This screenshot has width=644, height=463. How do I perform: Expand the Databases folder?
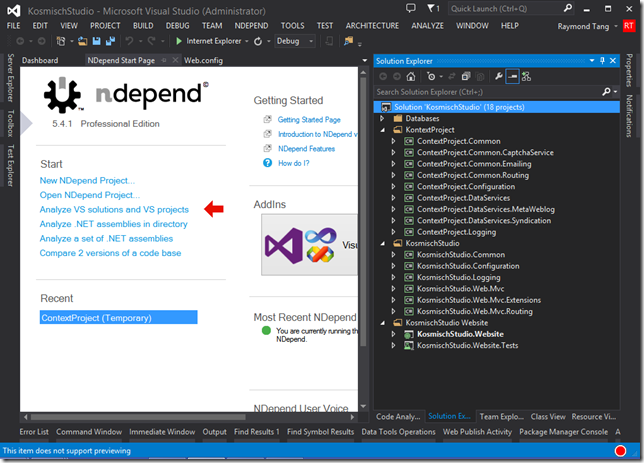pos(382,118)
